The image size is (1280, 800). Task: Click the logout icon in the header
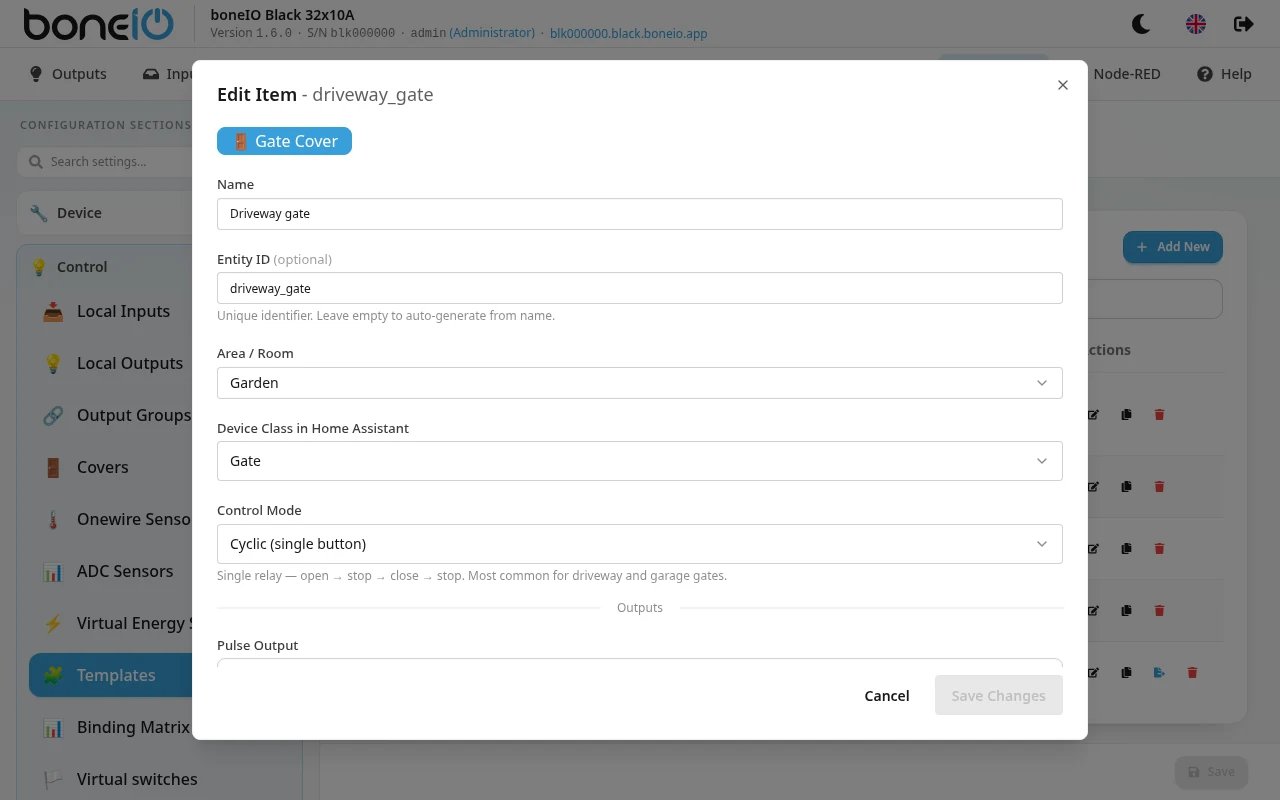coord(1243,23)
